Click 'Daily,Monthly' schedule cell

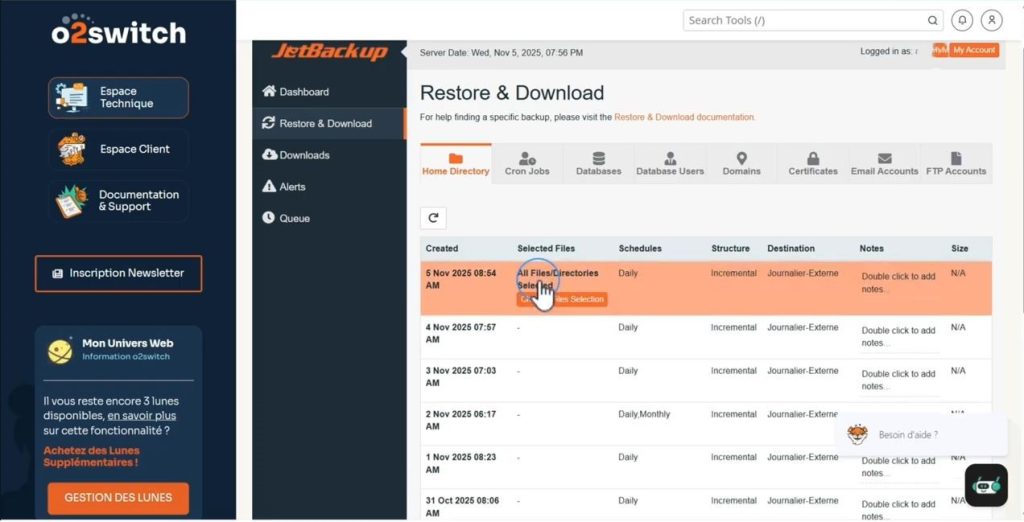644,414
